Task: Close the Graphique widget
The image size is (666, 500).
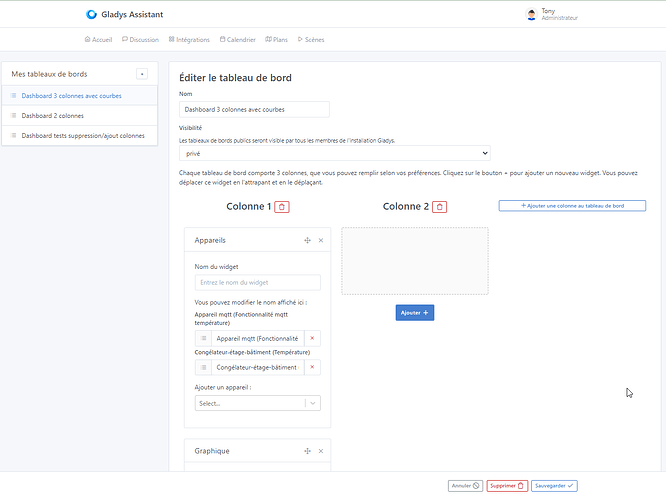Action: [x=321, y=452]
